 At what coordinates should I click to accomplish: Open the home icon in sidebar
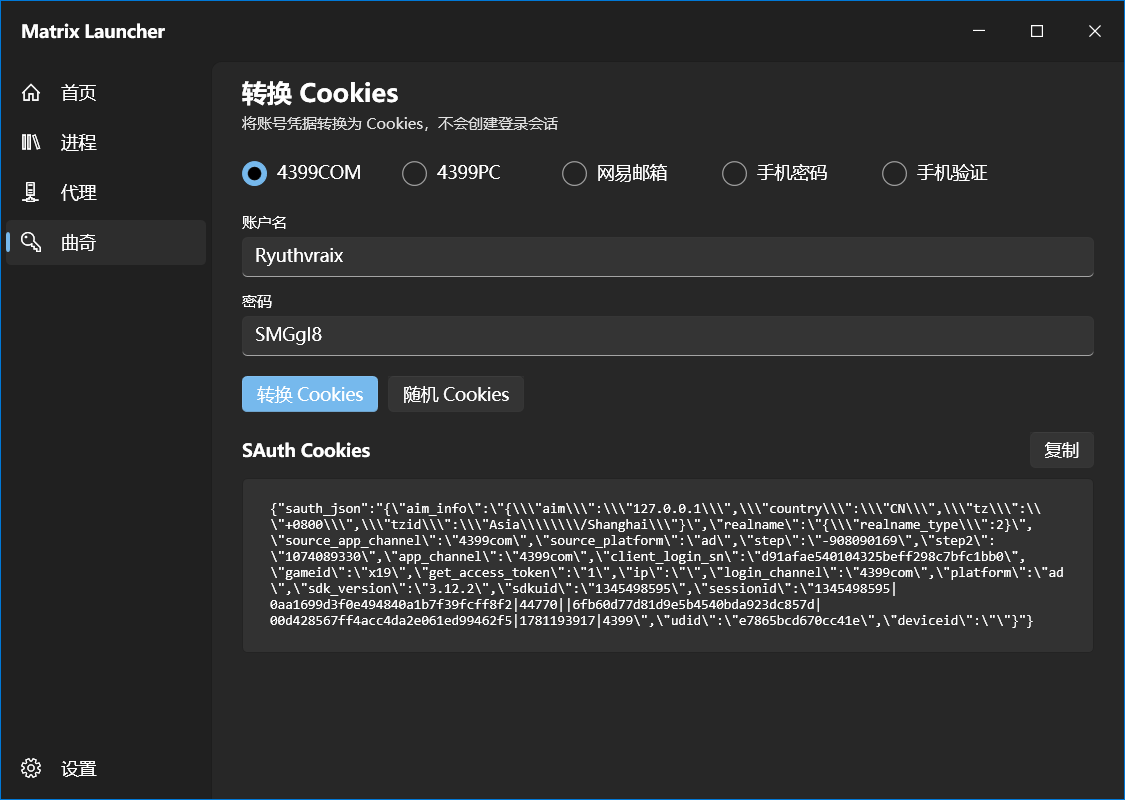click(31, 93)
